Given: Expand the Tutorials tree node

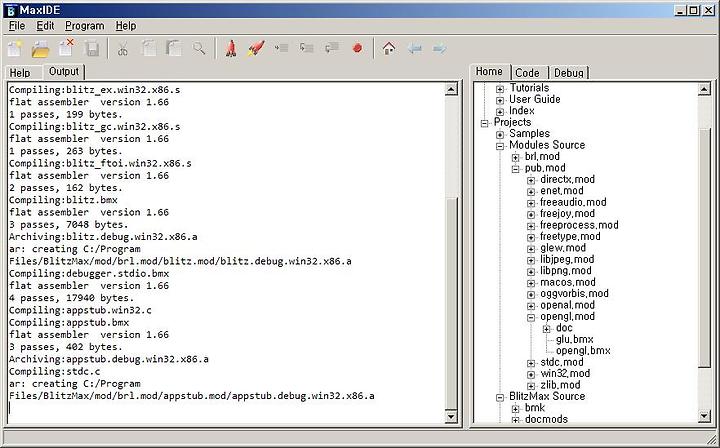Looking at the screenshot, I should click(x=500, y=89).
